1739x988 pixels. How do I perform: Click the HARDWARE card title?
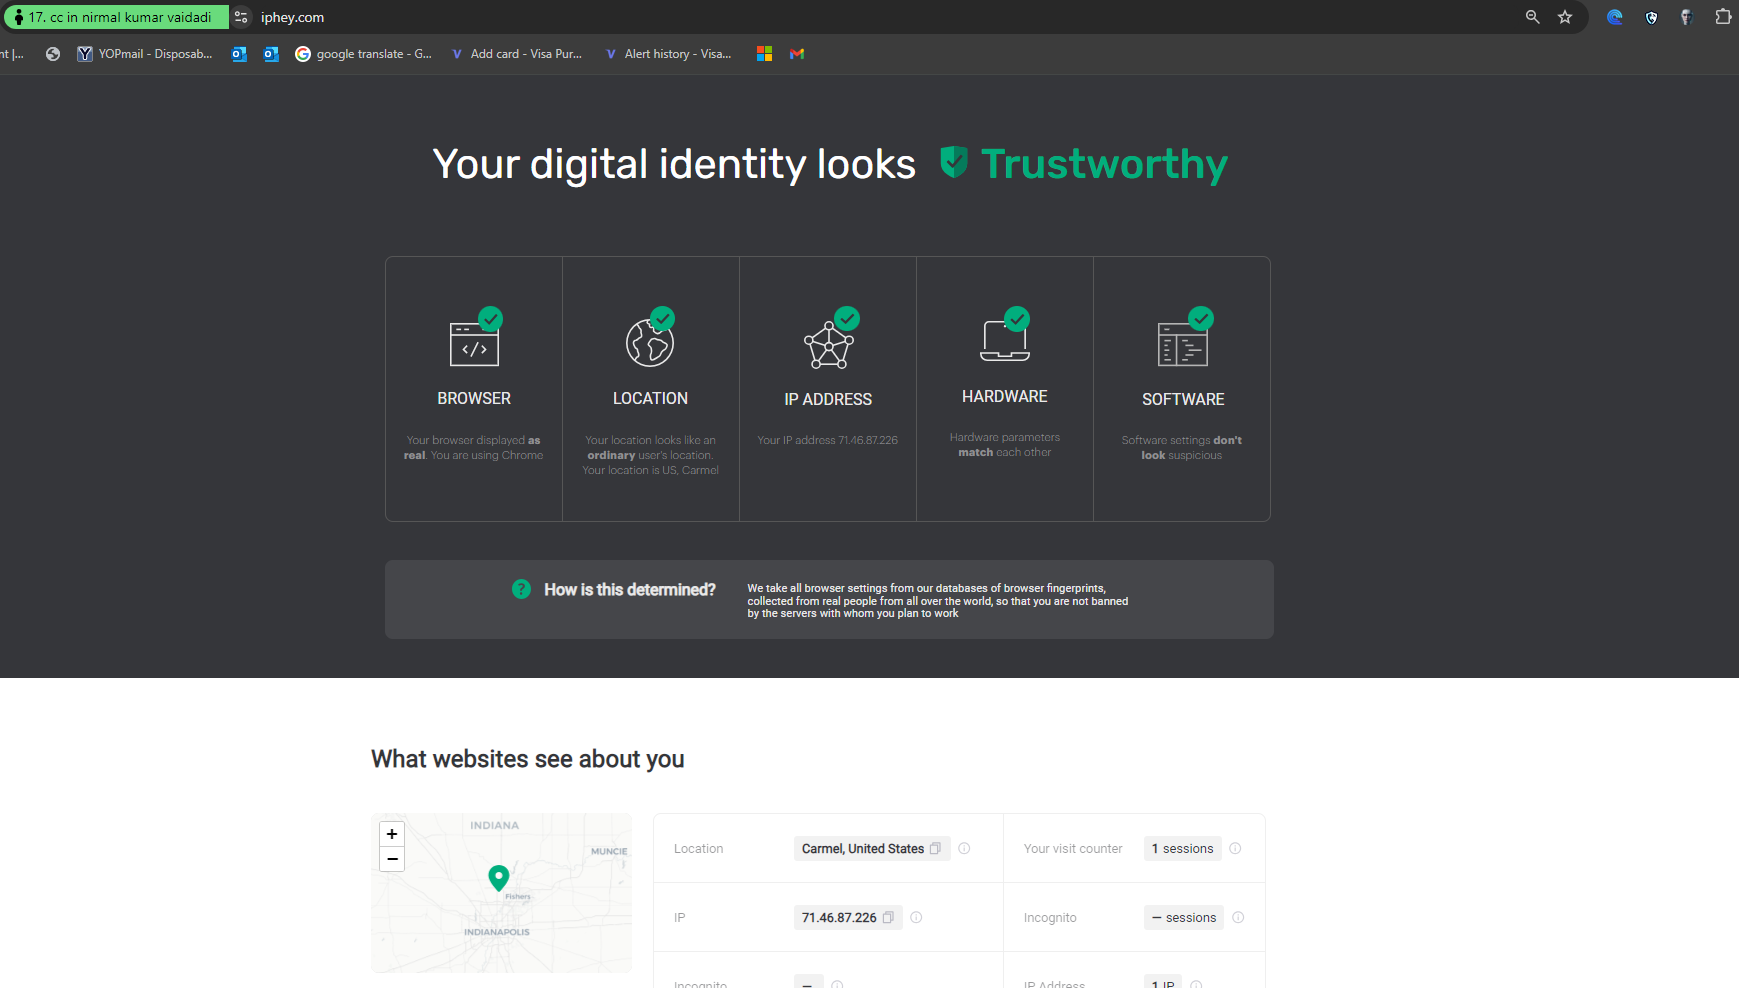1005,396
